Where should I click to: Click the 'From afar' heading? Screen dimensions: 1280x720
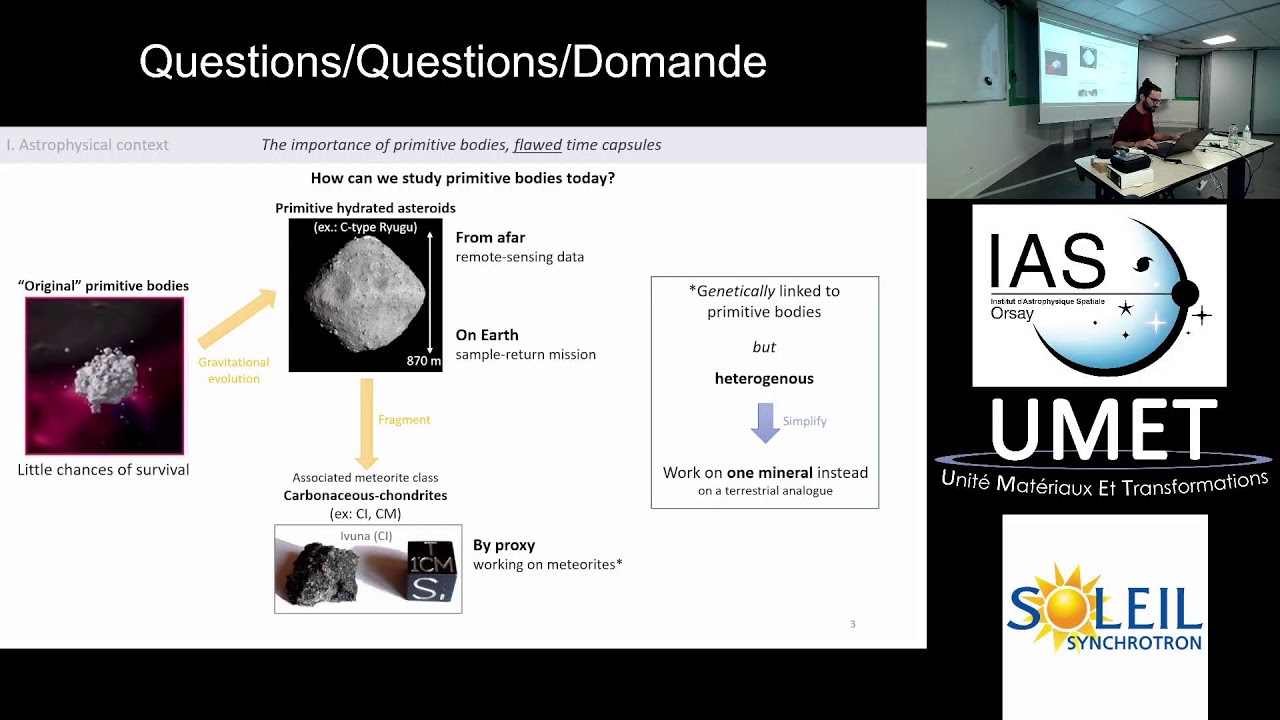490,238
